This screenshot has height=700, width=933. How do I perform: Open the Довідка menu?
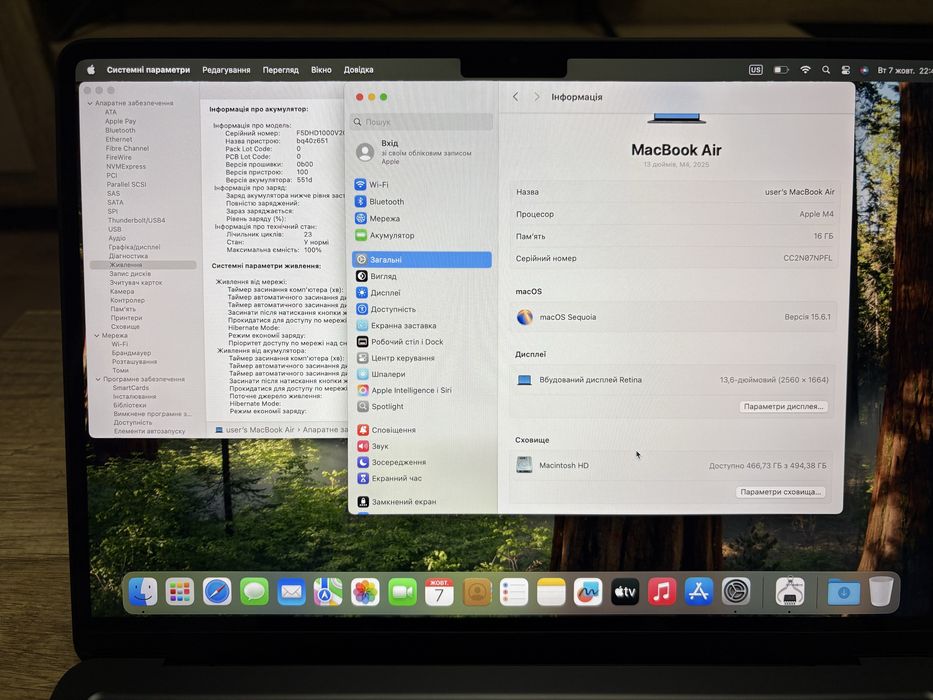coord(358,70)
